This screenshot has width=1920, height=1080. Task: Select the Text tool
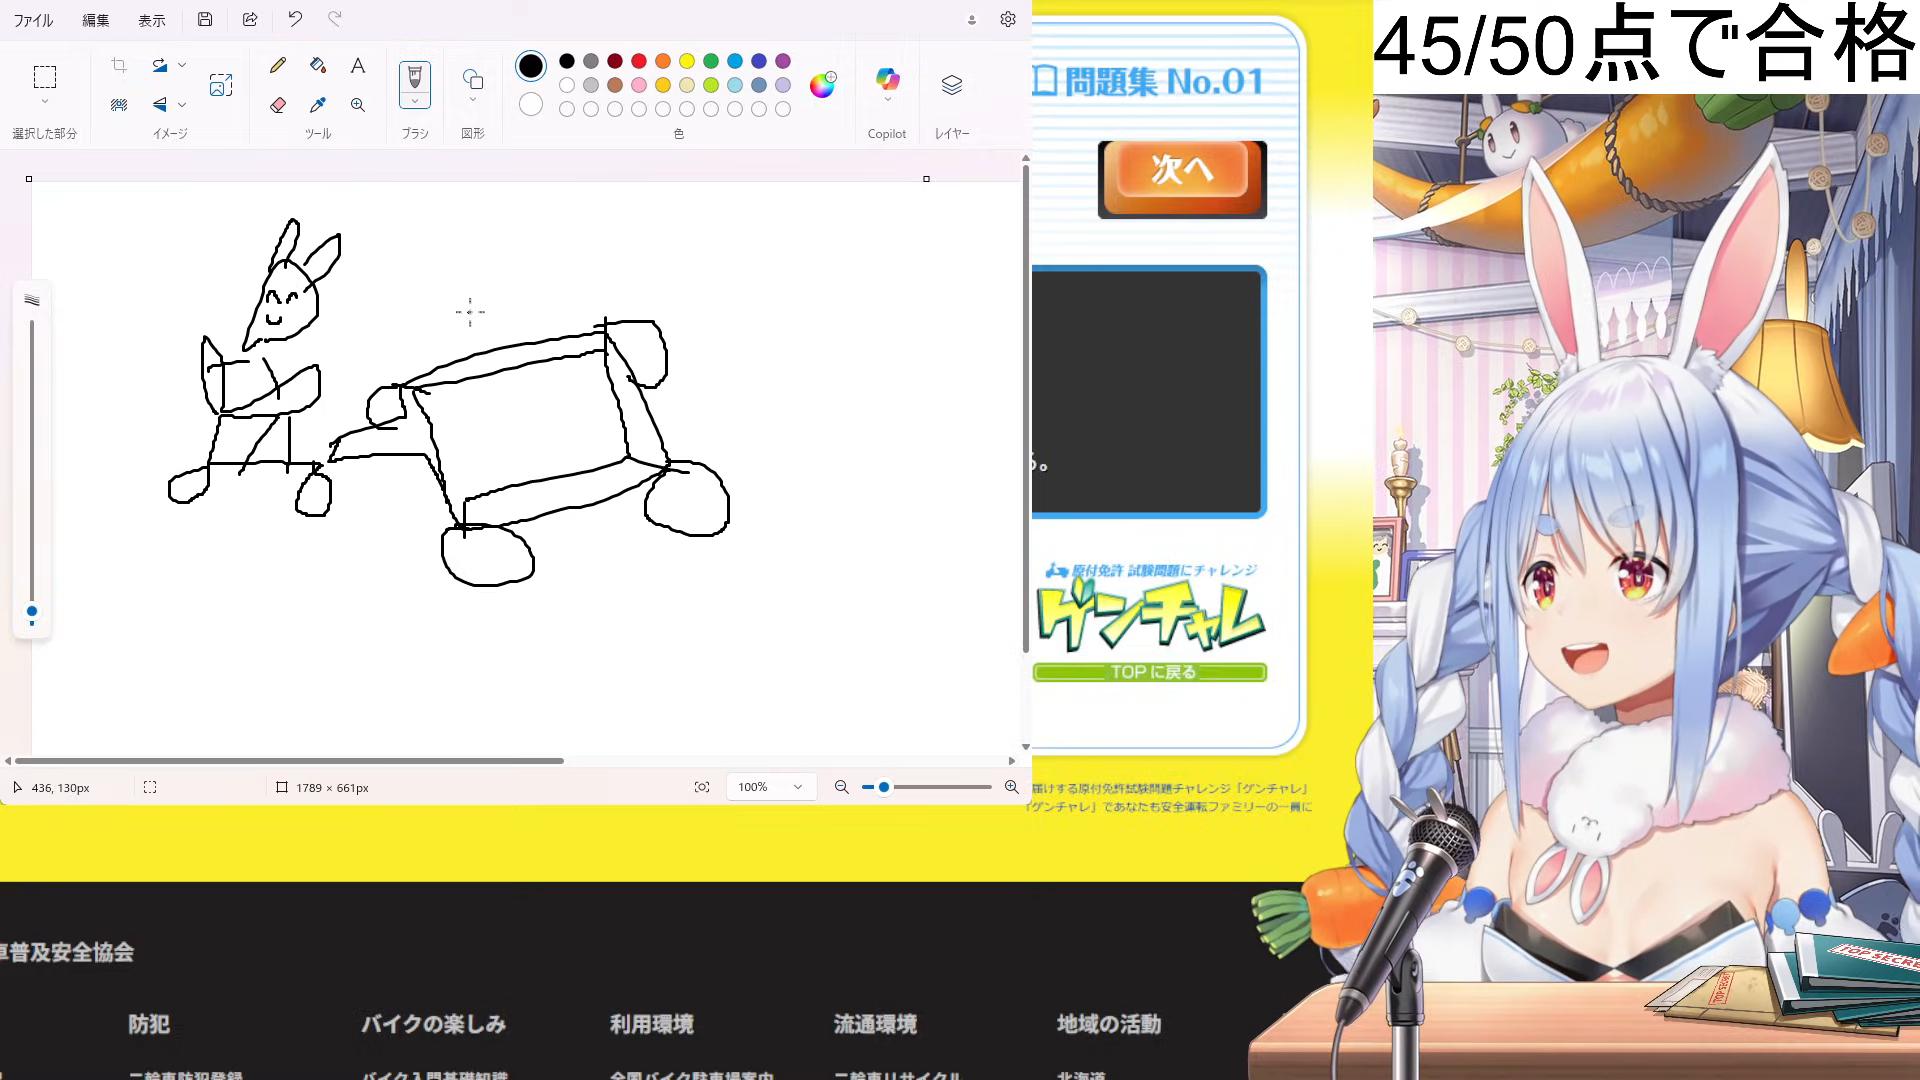[357, 66]
